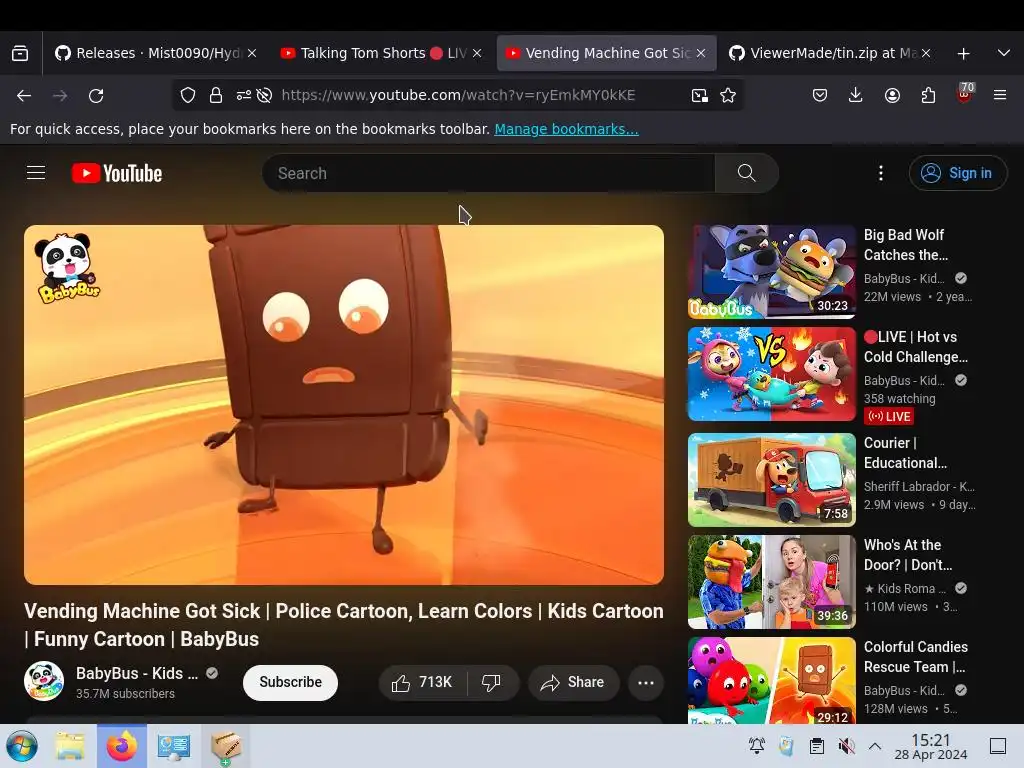Open YouTube settings three-dot menu

click(x=880, y=173)
